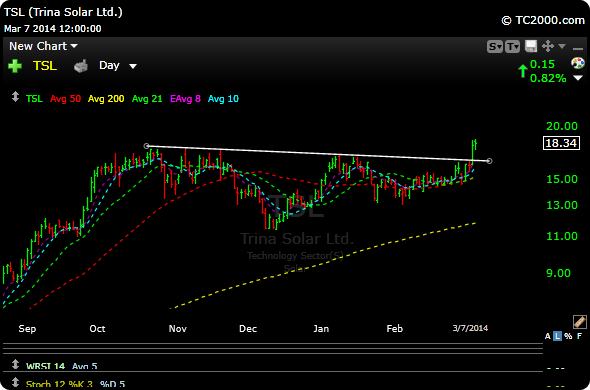590x390 pixels.
Task: Click the Stoch 12 %K 3 indicator label
Action: [59, 384]
